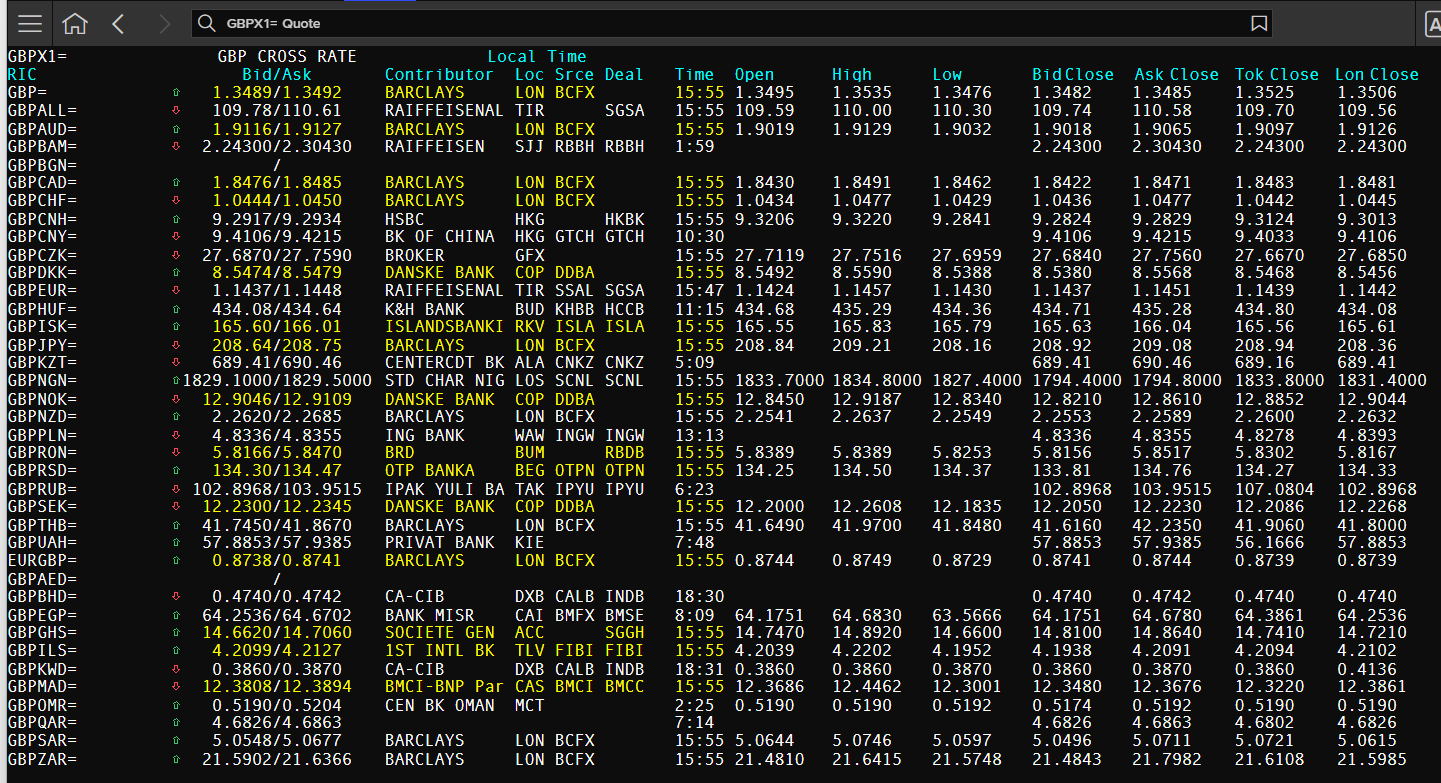The height and width of the screenshot is (783, 1441).
Task: Select the GBPNGN= bid/ask quote
Action: [x=277, y=381]
